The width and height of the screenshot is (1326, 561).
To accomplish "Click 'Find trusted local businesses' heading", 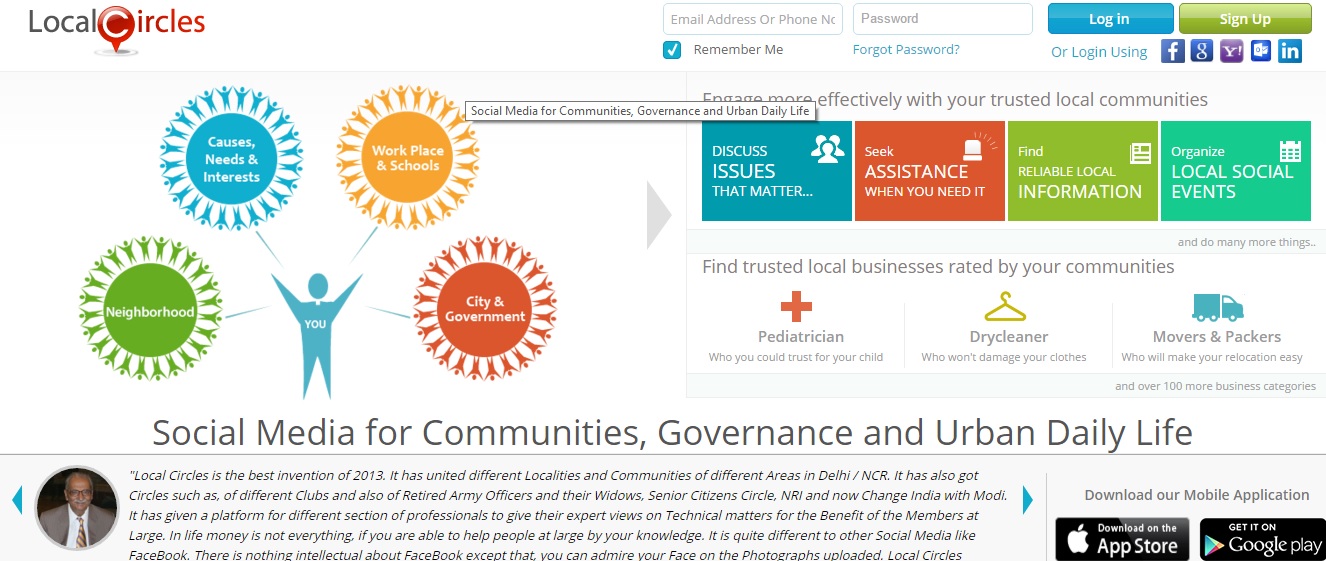I will [x=938, y=267].
